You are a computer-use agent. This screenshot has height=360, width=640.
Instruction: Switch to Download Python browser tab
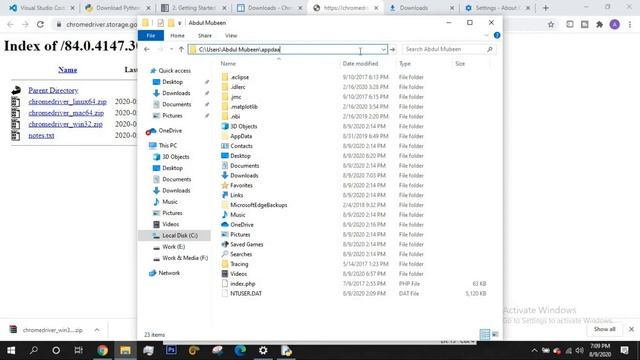coord(118,8)
